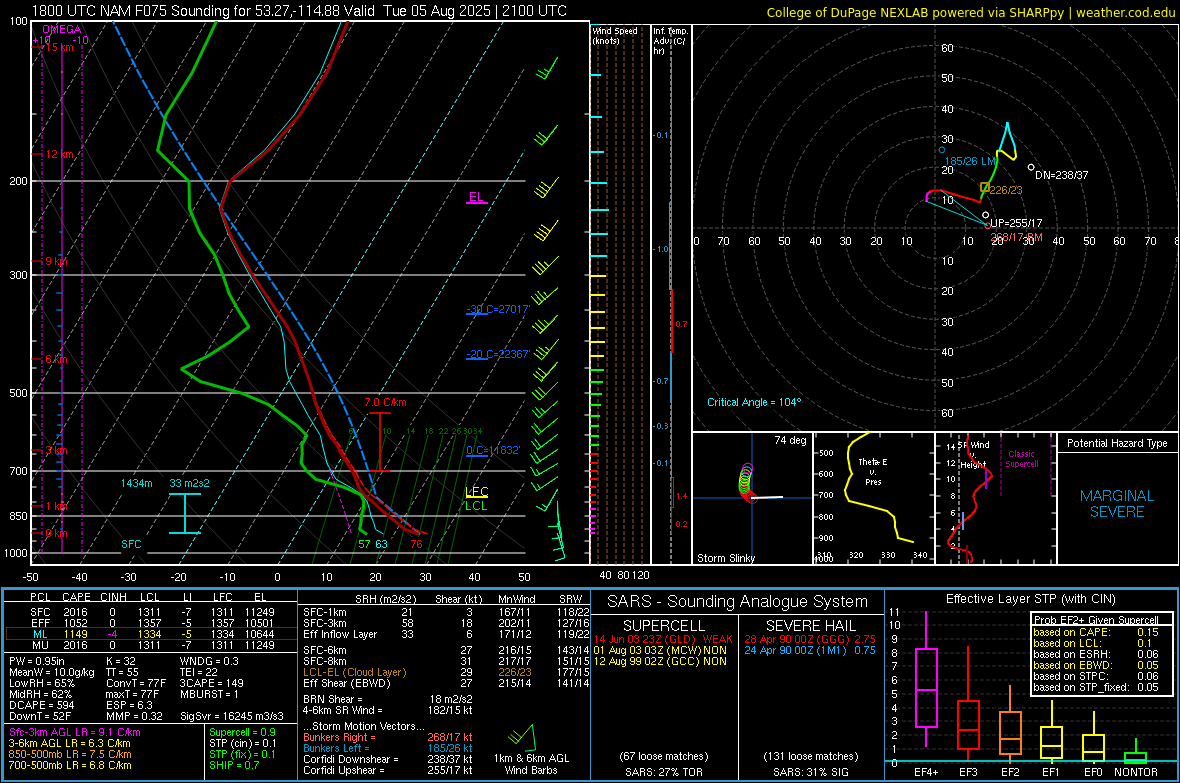The width and height of the screenshot is (1180, 783).
Task: Select the MU parcel row in the CAPE table
Action: [x=150, y=644]
